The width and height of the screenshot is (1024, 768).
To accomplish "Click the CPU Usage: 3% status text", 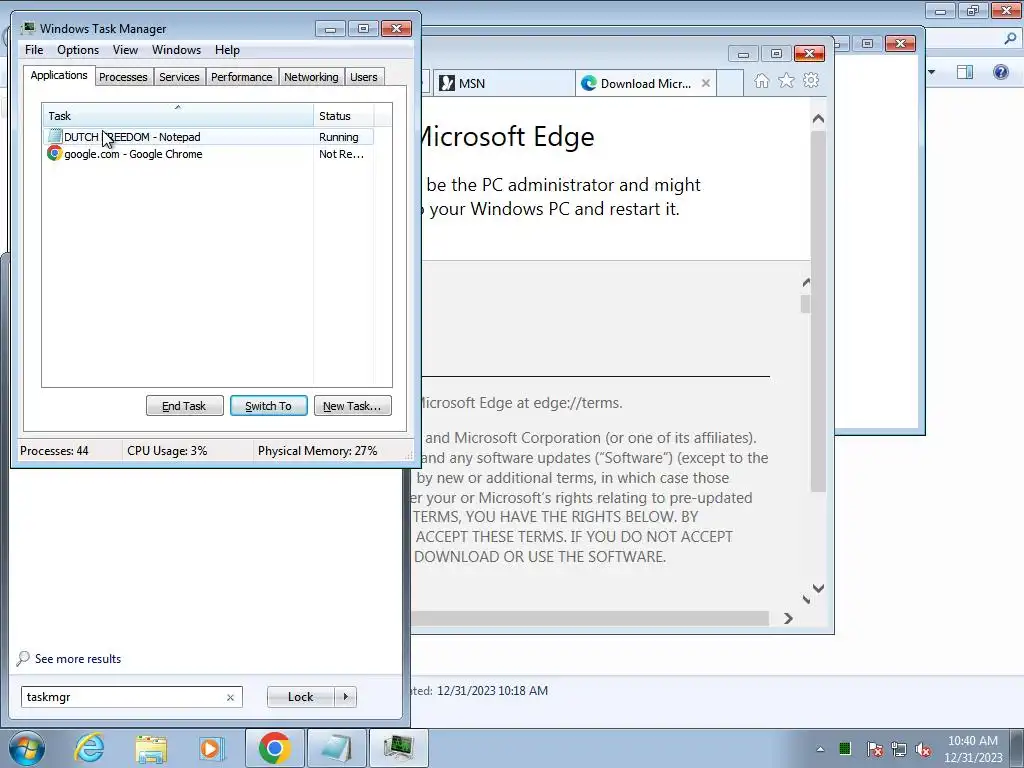I will click(x=167, y=451).
